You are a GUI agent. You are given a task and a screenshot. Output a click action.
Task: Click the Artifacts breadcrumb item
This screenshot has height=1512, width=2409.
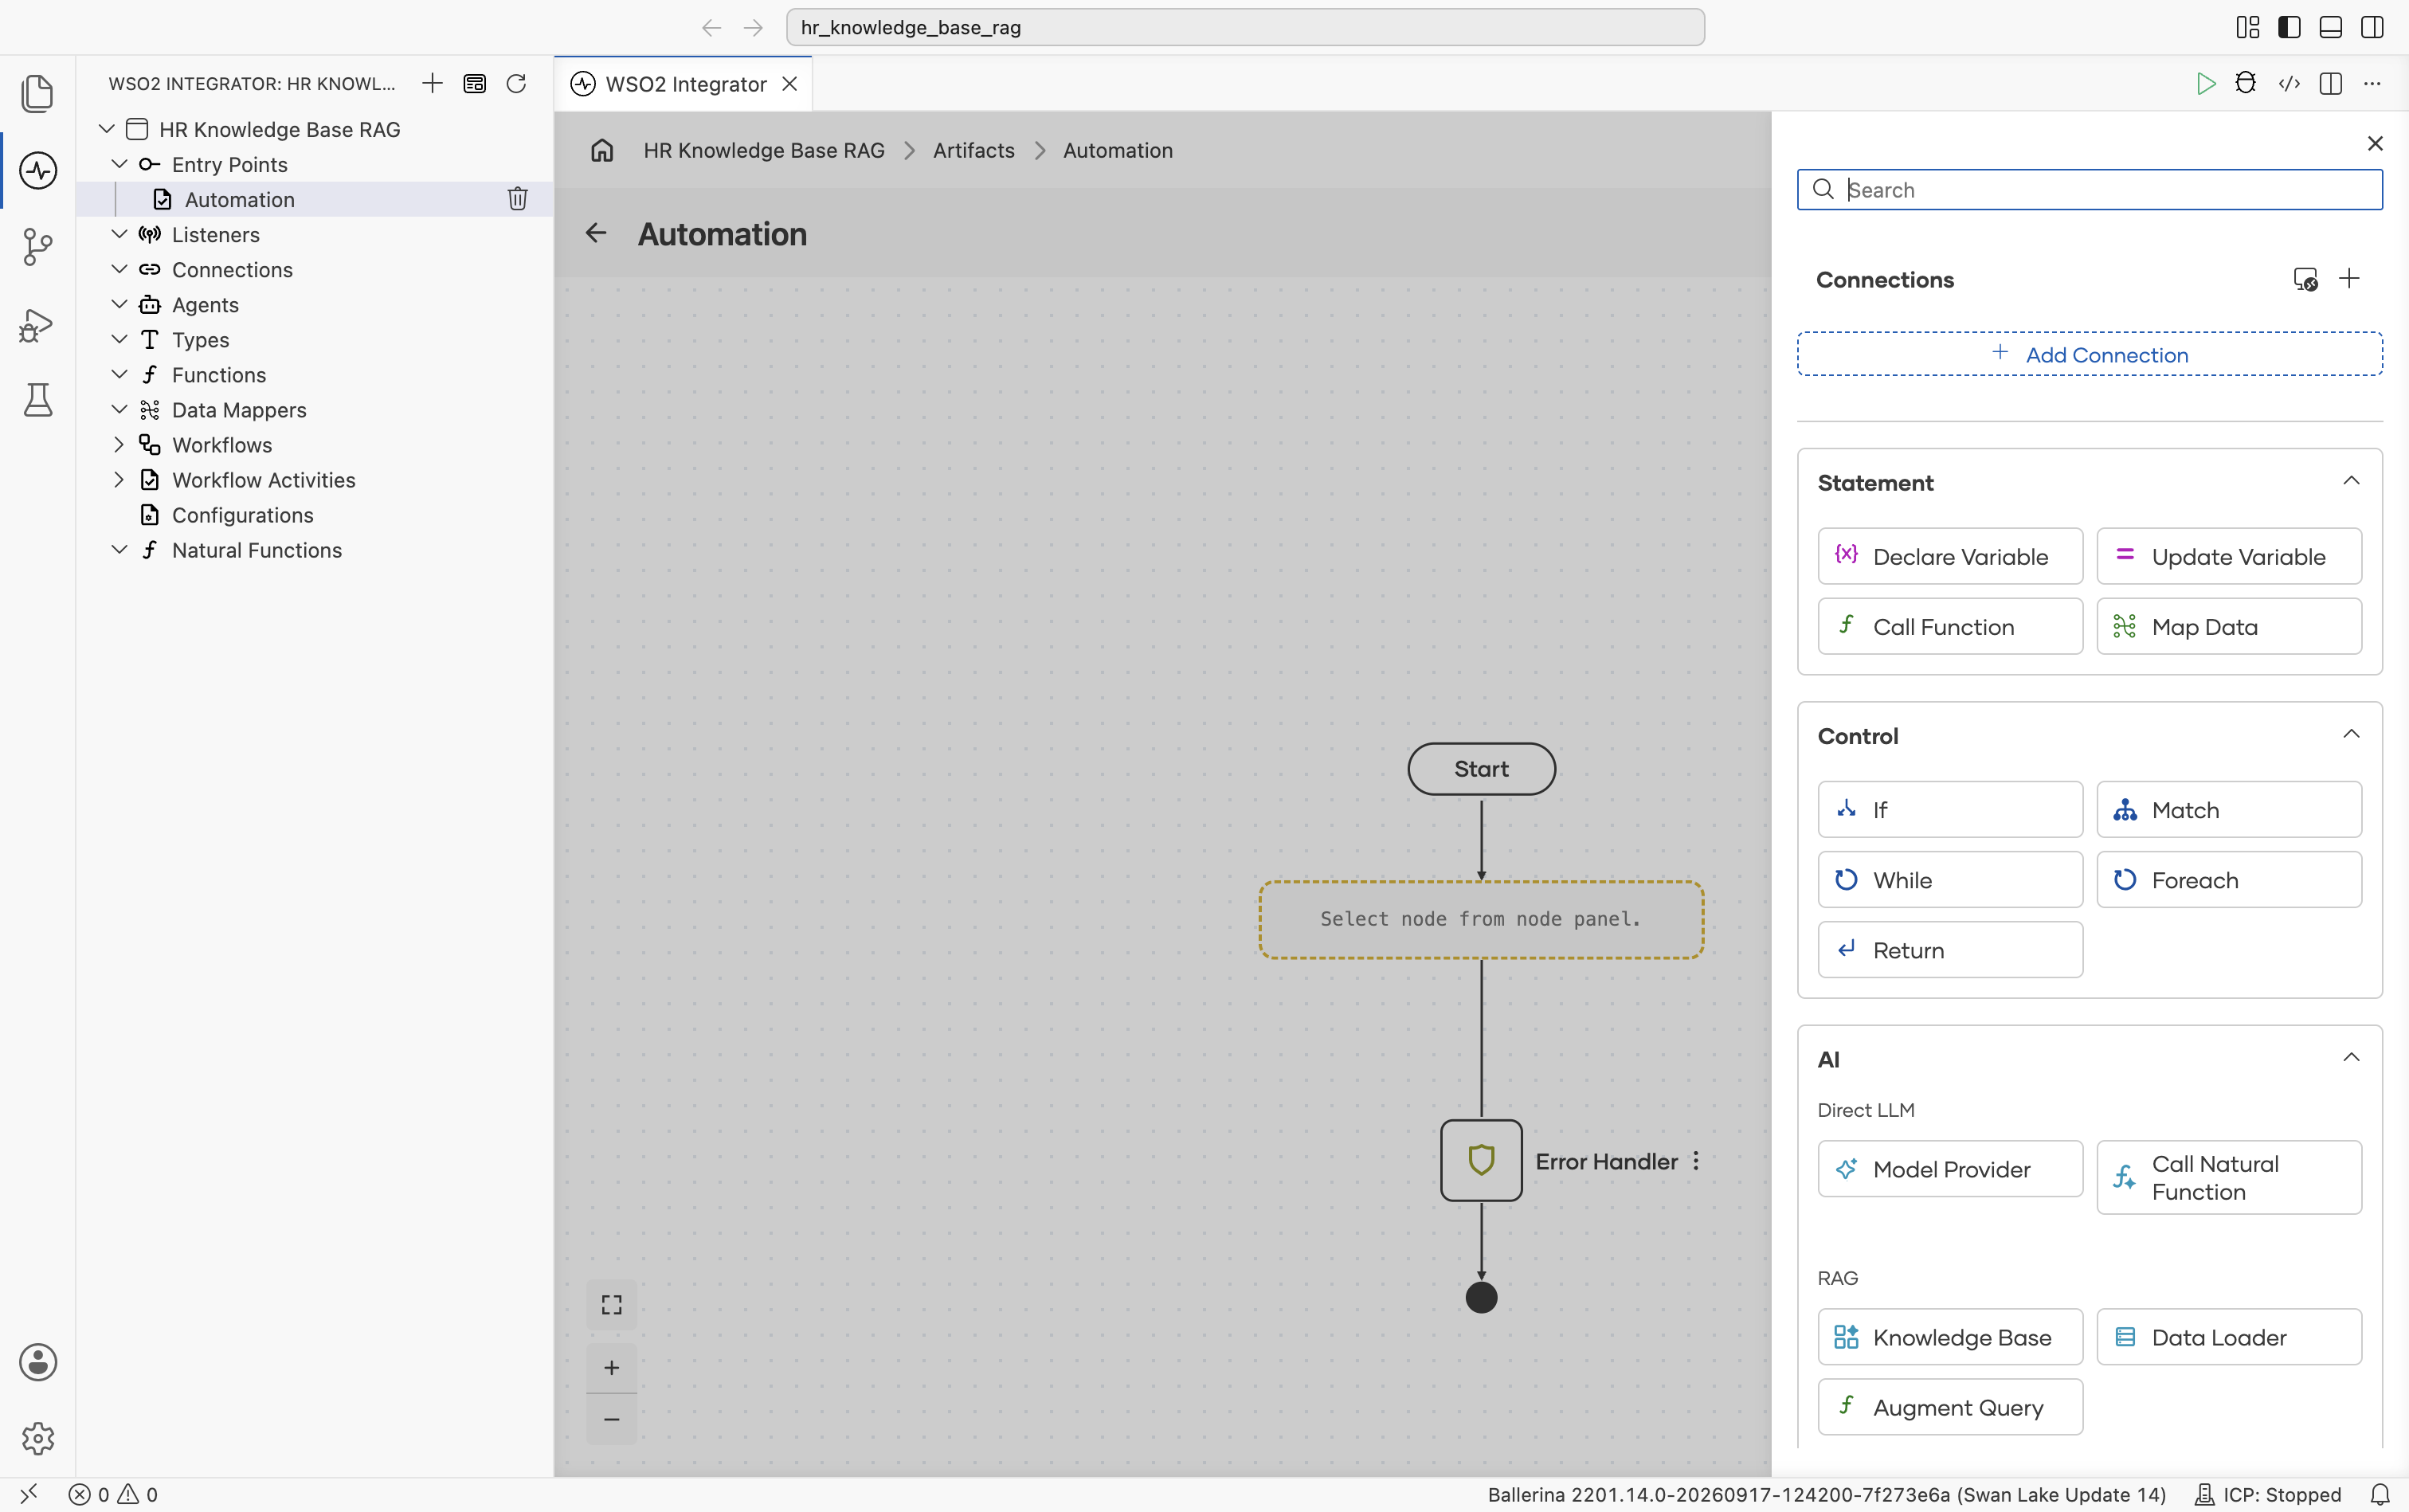pyautogui.click(x=973, y=150)
